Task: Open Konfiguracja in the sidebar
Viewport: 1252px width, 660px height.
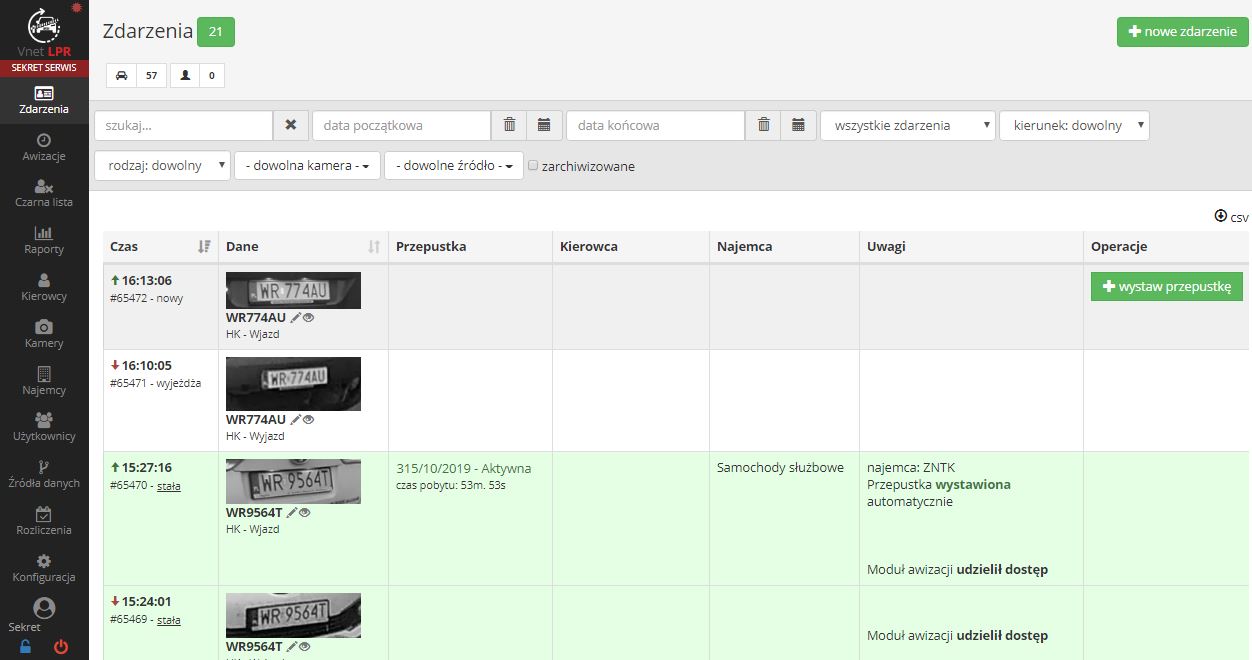Action: [44, 569]
